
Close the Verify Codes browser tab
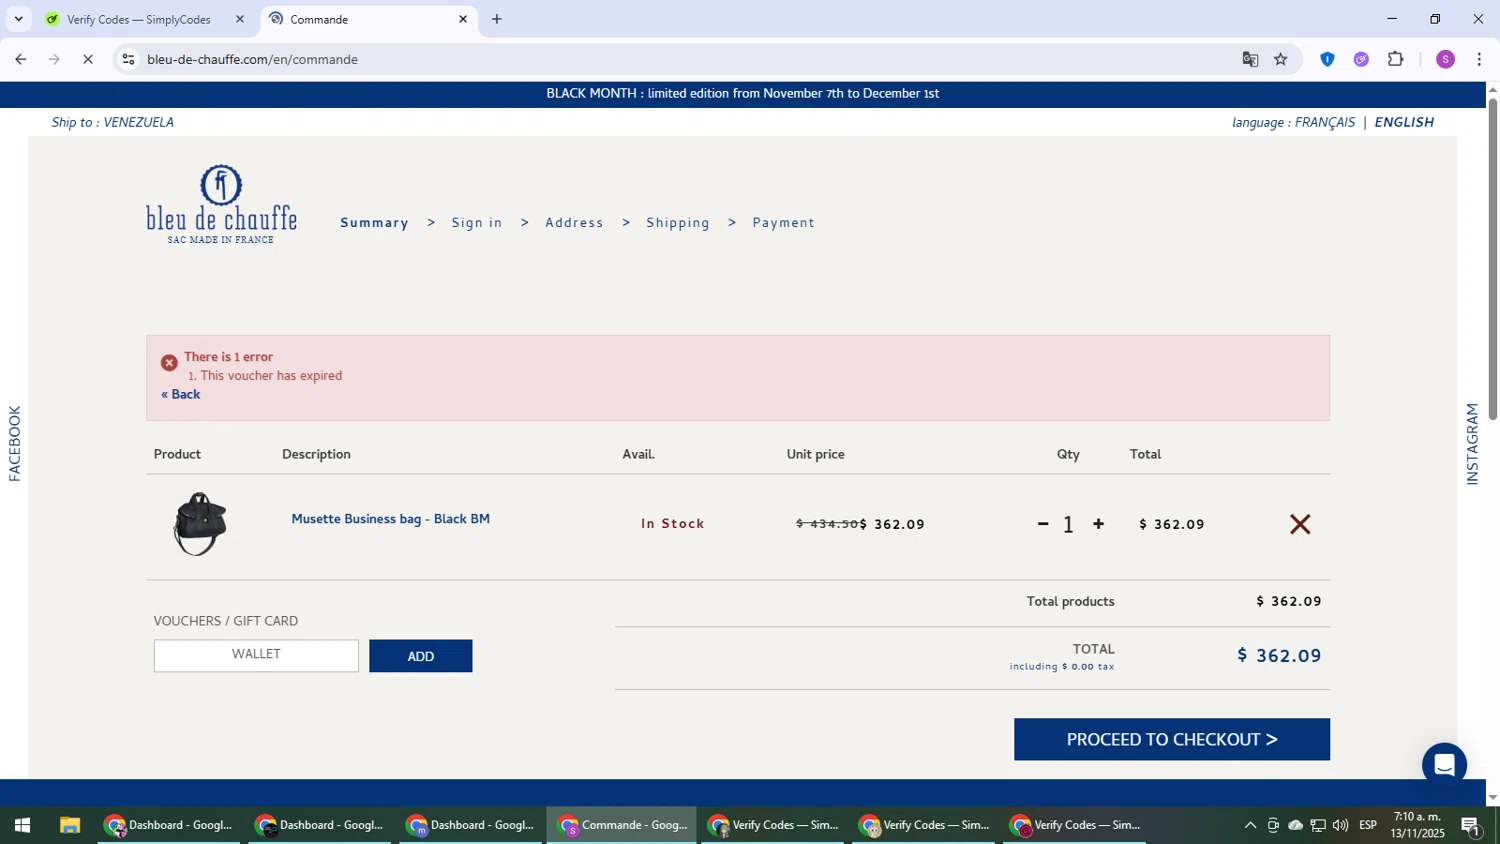pos(240,19)
